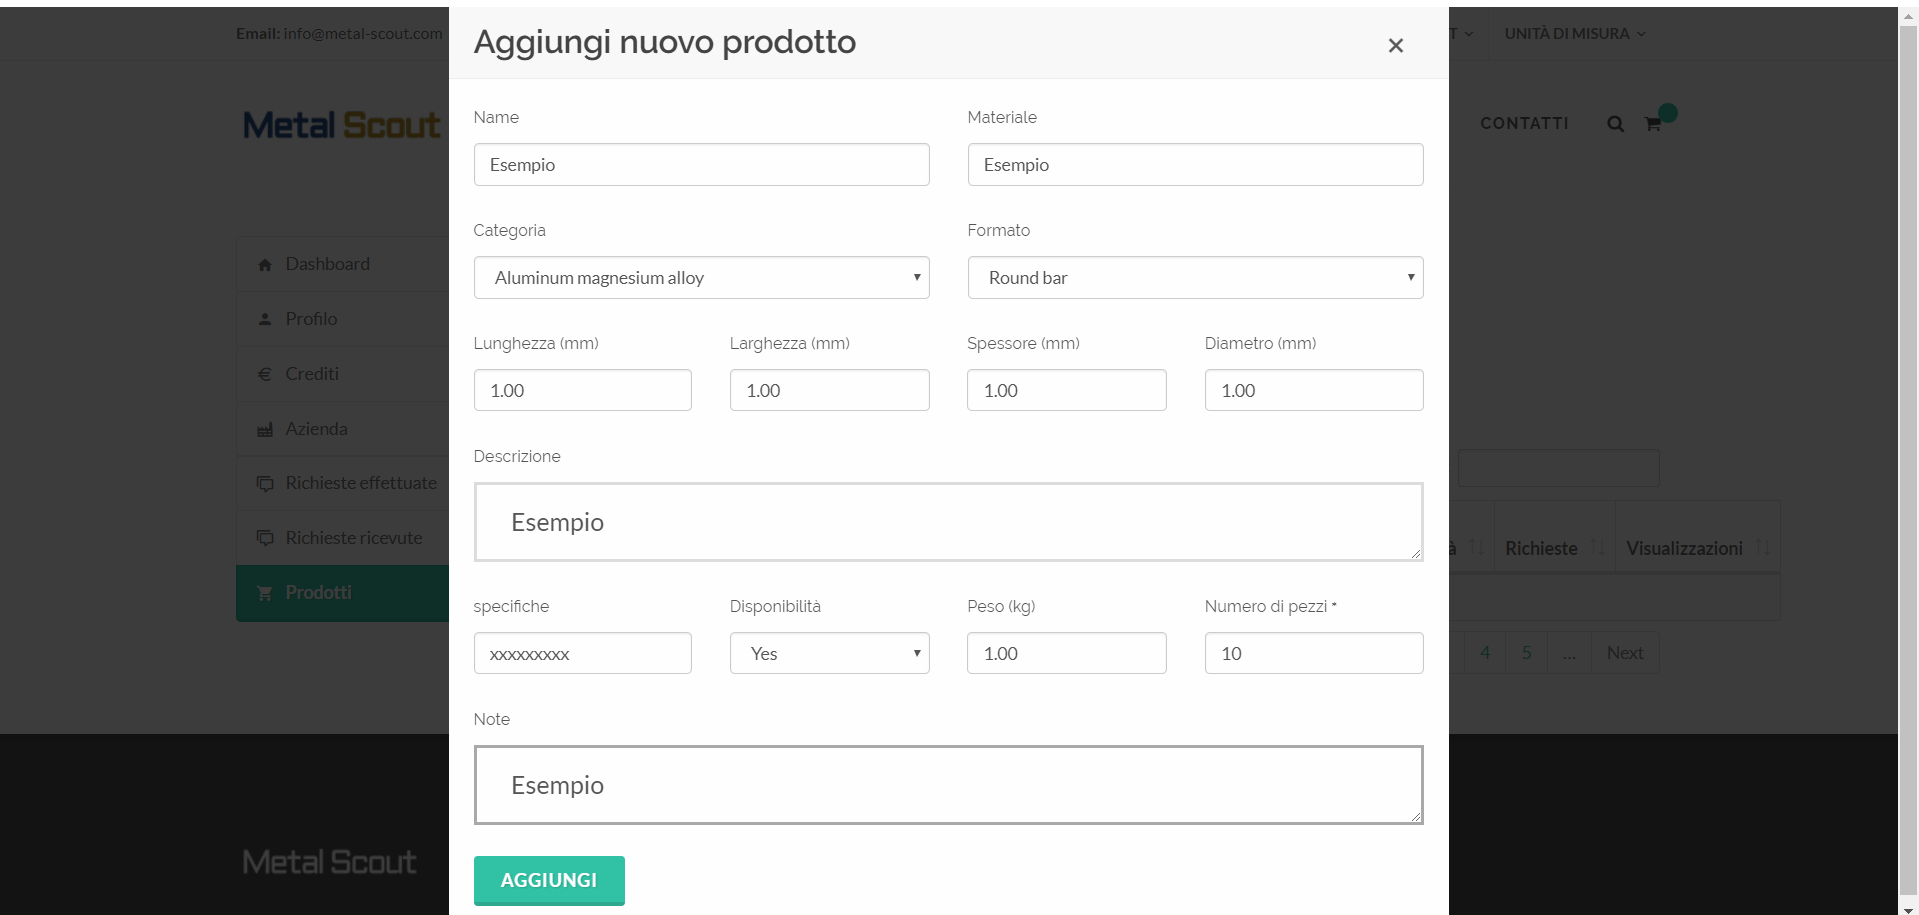
Task: Open Dashboard in the sidebar
Action: 342,264
